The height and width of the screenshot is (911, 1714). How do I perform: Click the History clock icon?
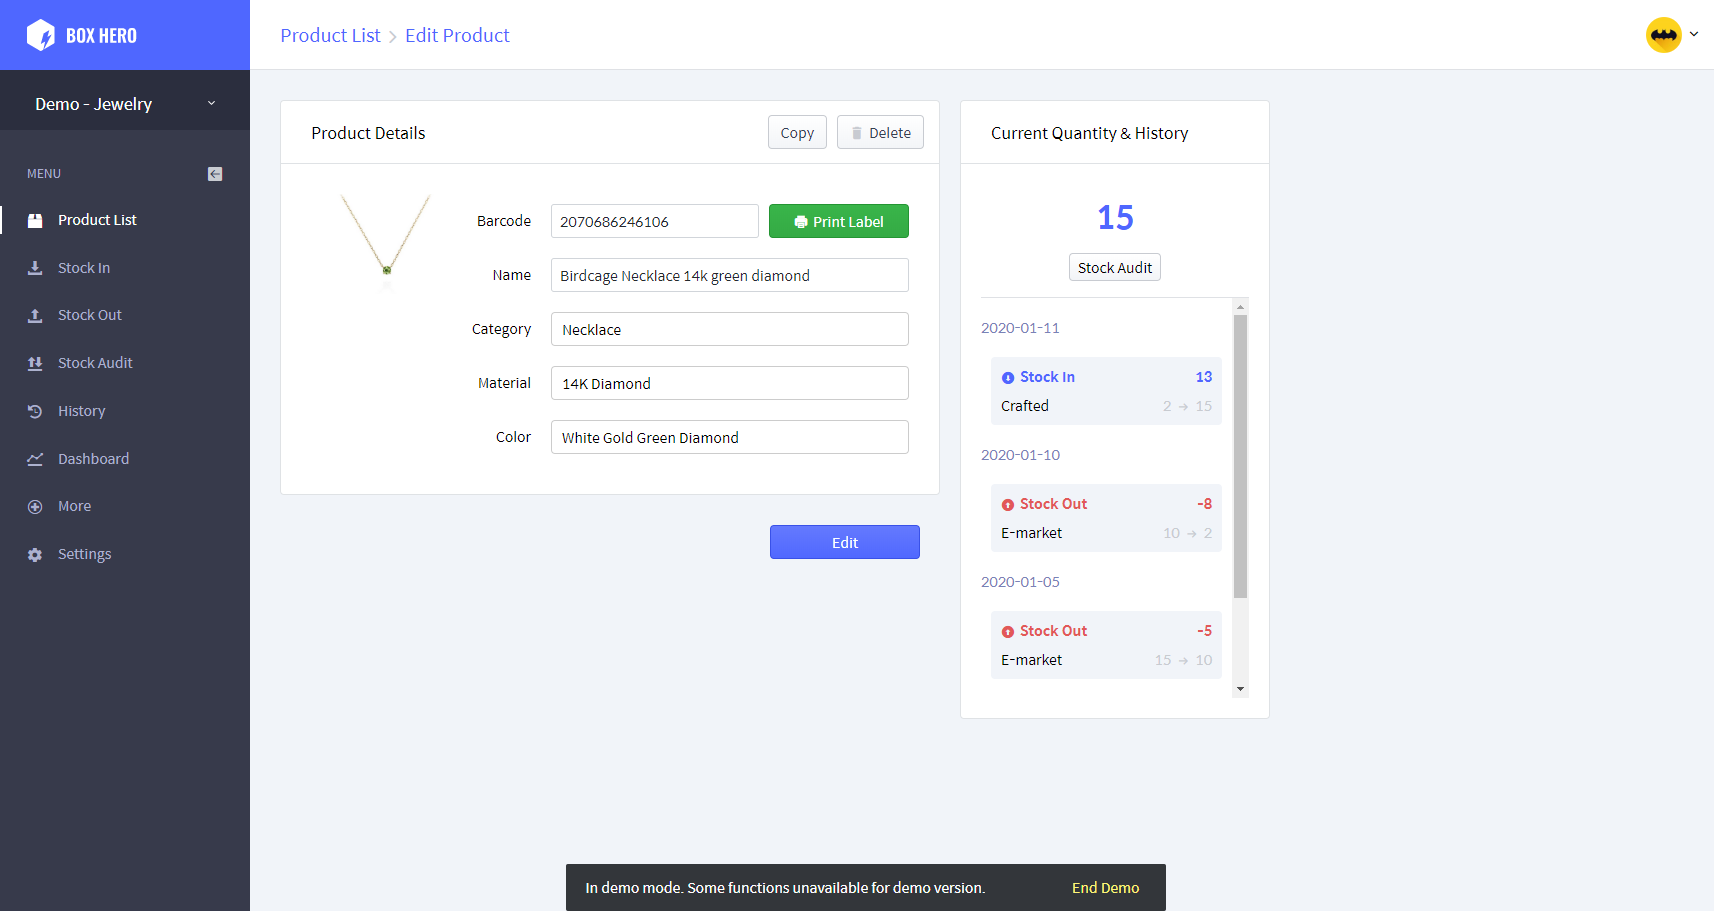[x=35, y=411]
